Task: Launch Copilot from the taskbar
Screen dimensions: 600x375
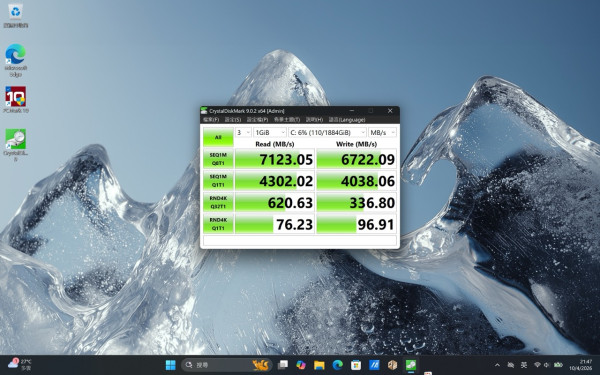Action: click(301, 365)
